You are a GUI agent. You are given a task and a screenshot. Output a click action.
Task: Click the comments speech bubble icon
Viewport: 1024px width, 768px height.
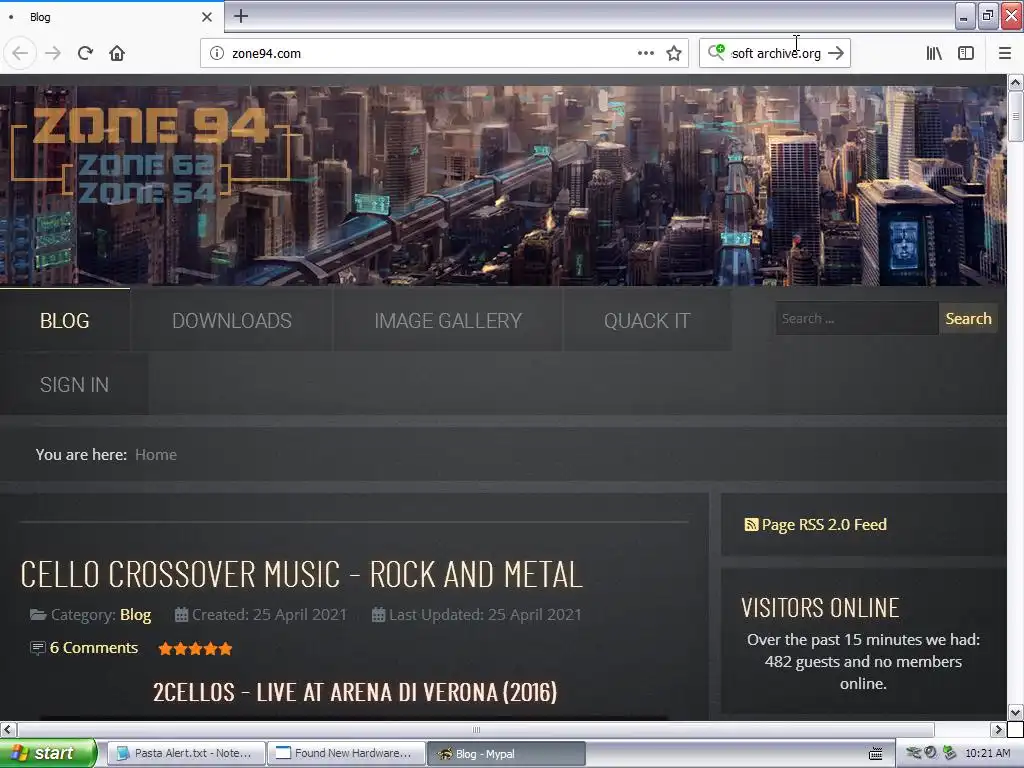[38, 648]
